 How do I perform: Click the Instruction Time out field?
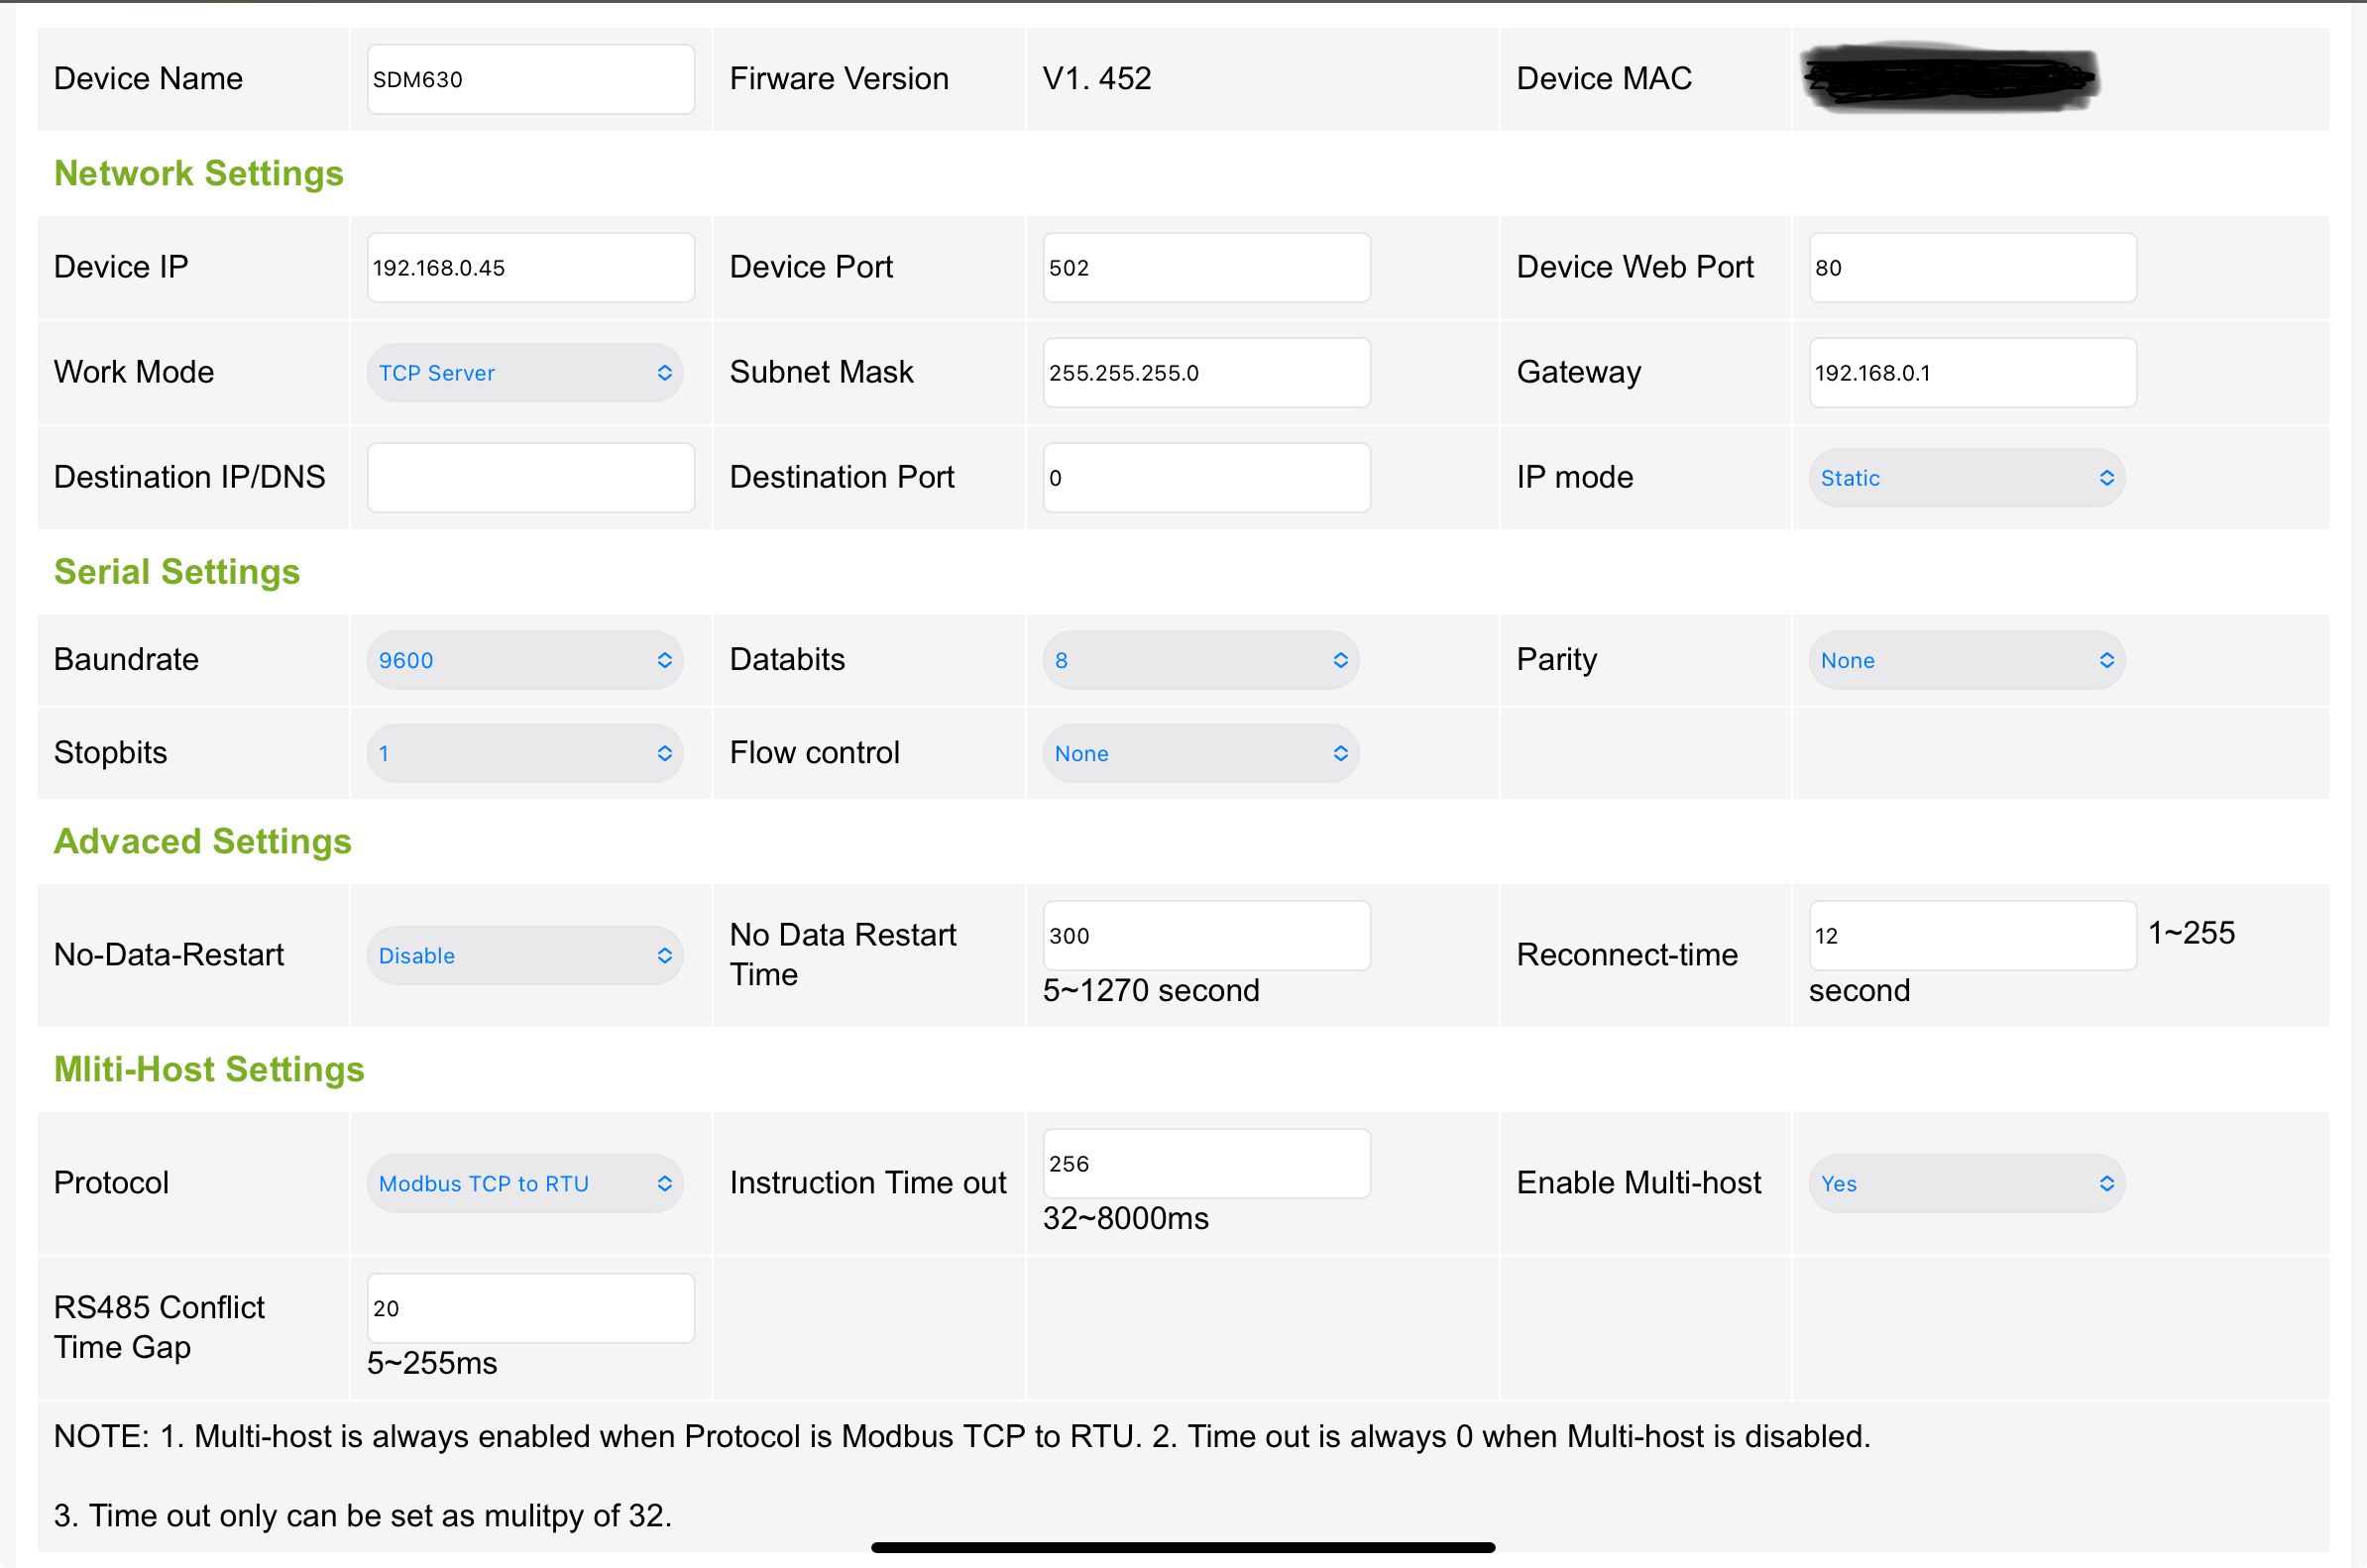[x=1206, y=1163]
